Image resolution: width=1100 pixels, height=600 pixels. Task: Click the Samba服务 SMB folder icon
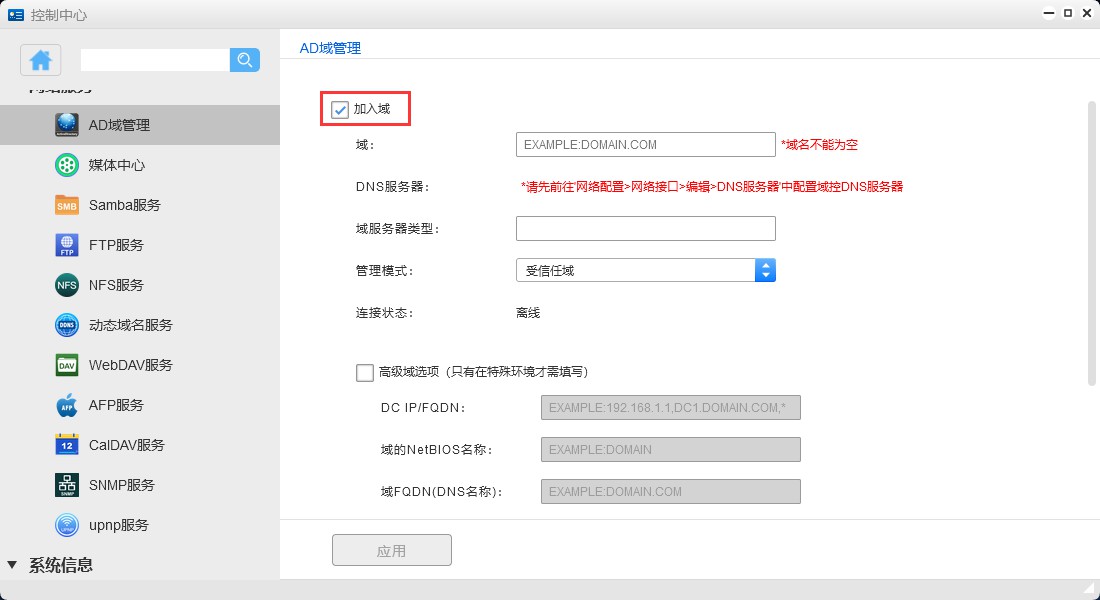[67, 205]
